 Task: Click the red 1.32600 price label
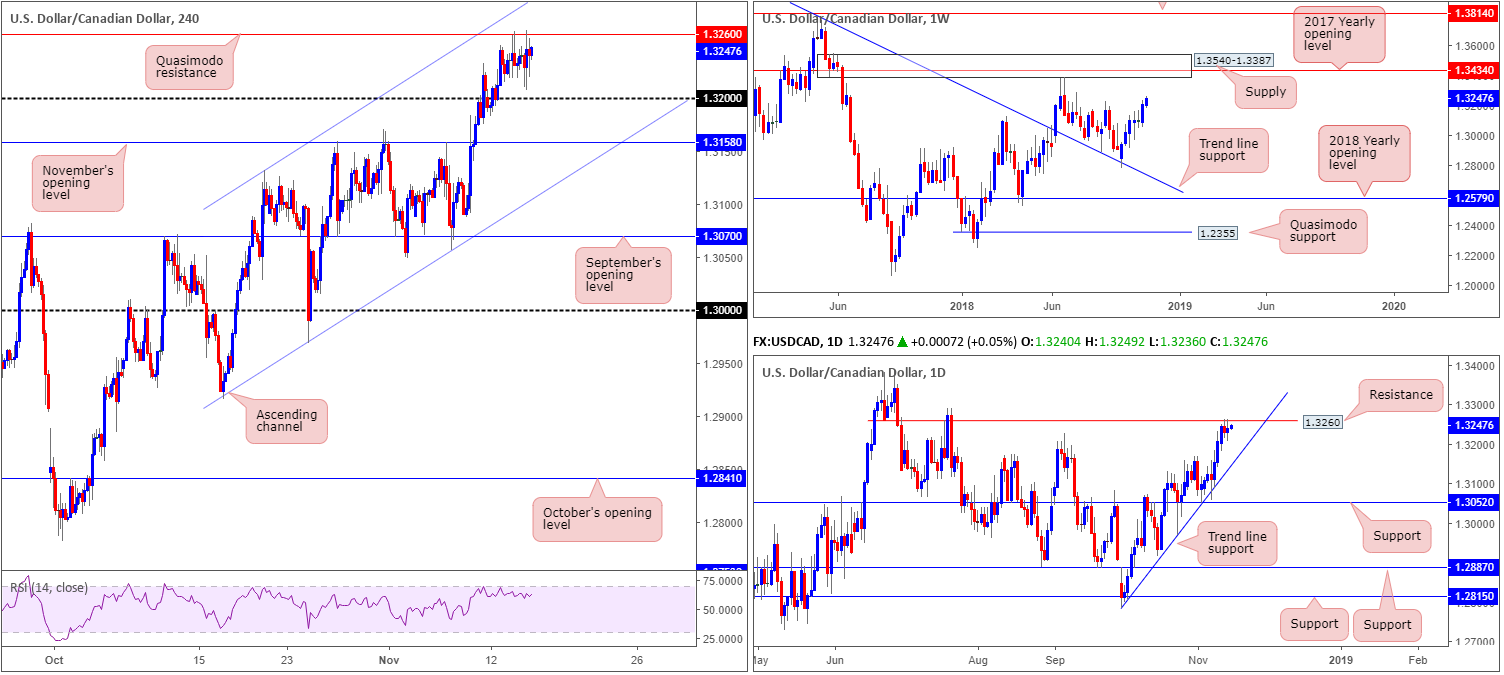click(723, 34)
